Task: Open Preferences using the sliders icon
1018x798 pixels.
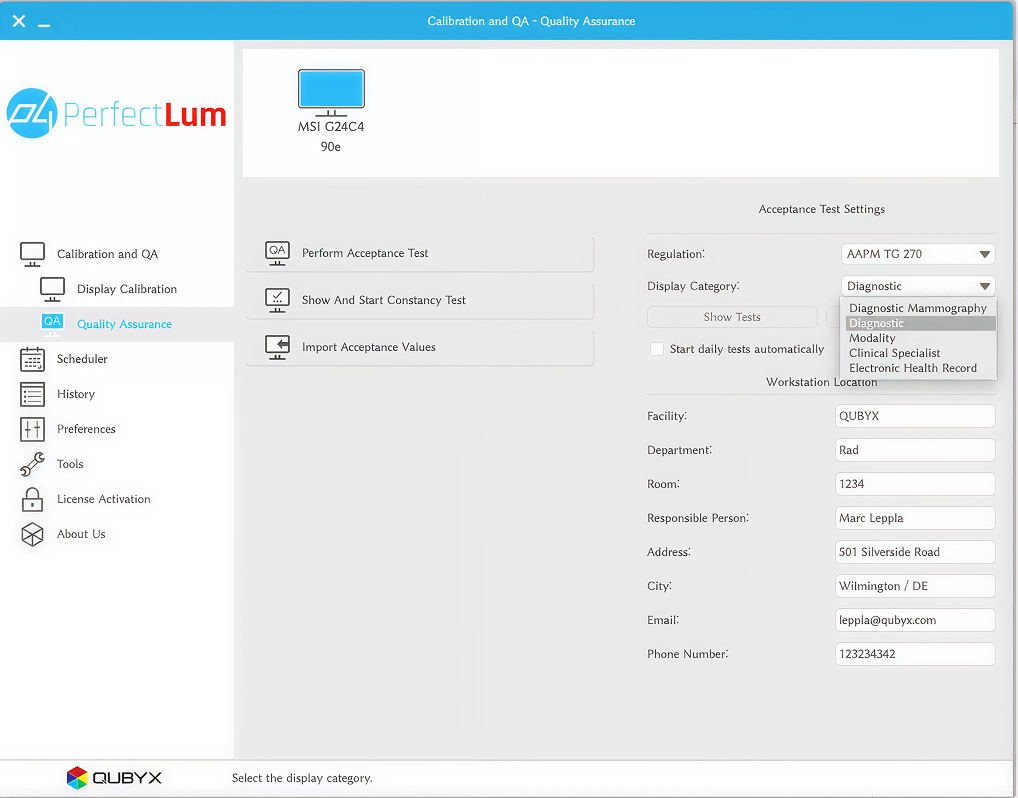Action: (32, 429)
